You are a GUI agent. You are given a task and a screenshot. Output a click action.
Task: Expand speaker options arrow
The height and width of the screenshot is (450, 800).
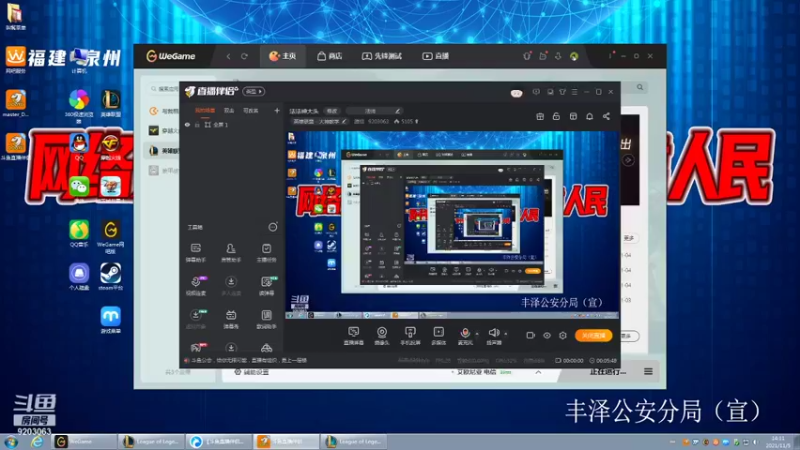click(x=506, y=334)
